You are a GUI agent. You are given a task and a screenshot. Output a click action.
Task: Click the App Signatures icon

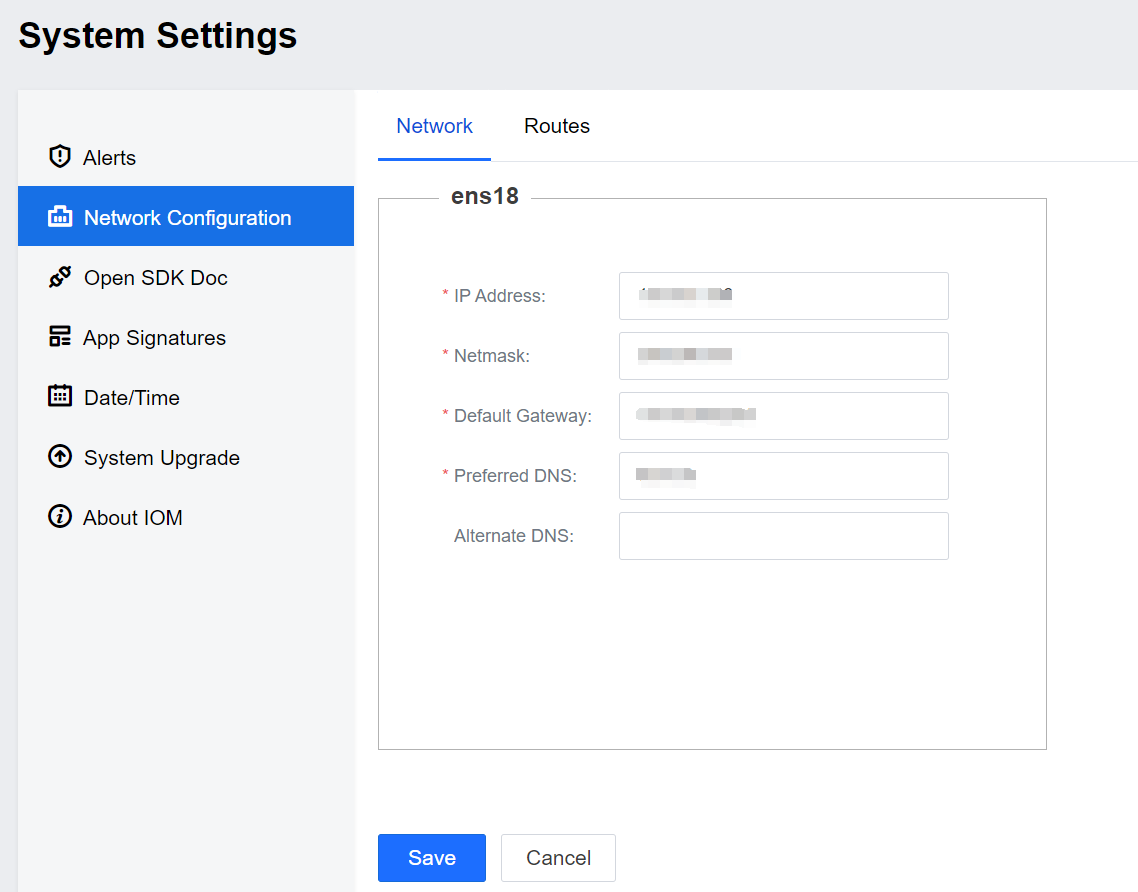click(60, 337)
